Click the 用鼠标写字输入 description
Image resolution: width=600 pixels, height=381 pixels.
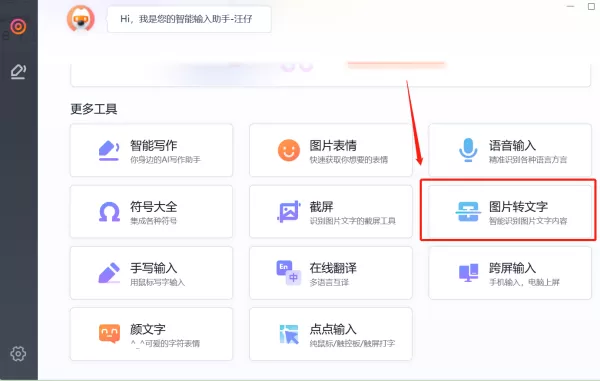[x=157, y=282]
